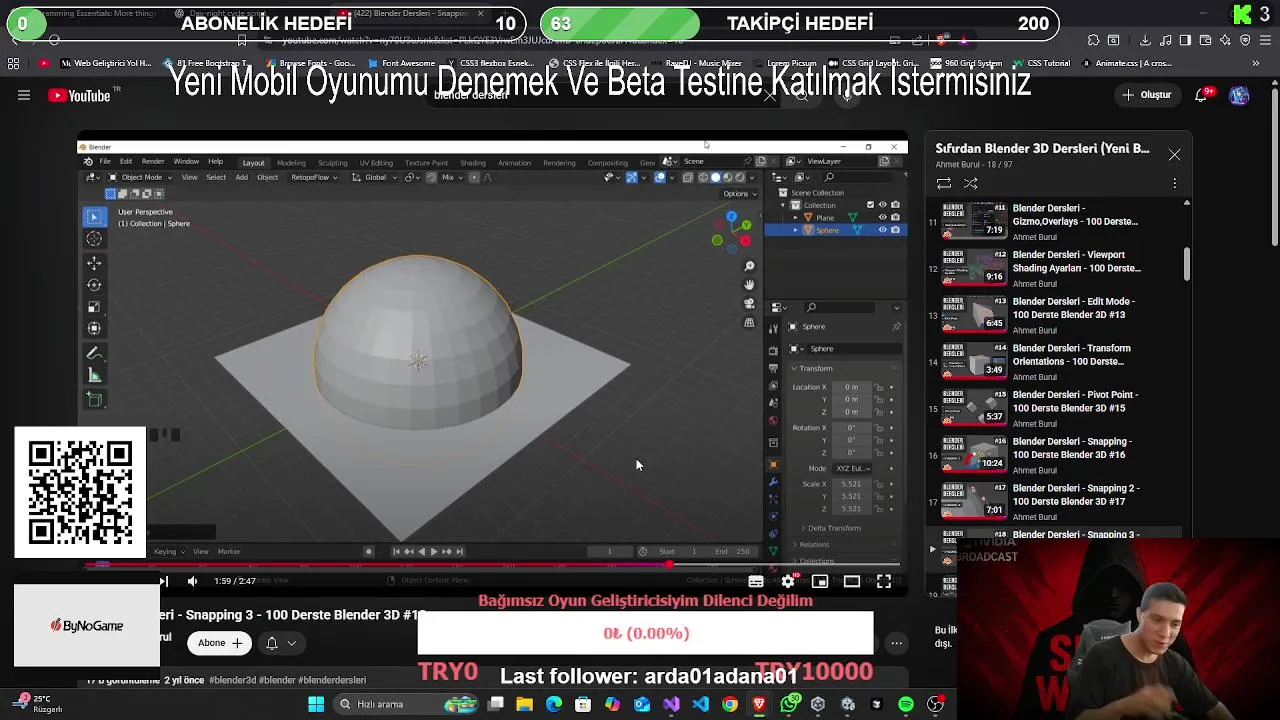Open Spotify from the taskbar

[x=906, y=705]
